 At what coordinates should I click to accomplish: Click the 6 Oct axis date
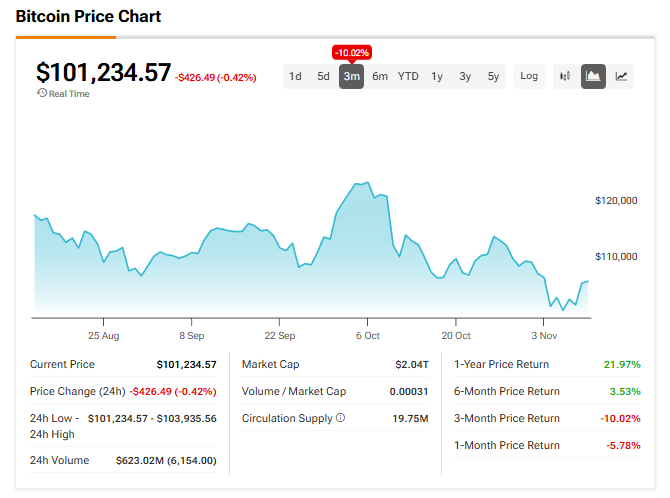click(x=367, y=336)
